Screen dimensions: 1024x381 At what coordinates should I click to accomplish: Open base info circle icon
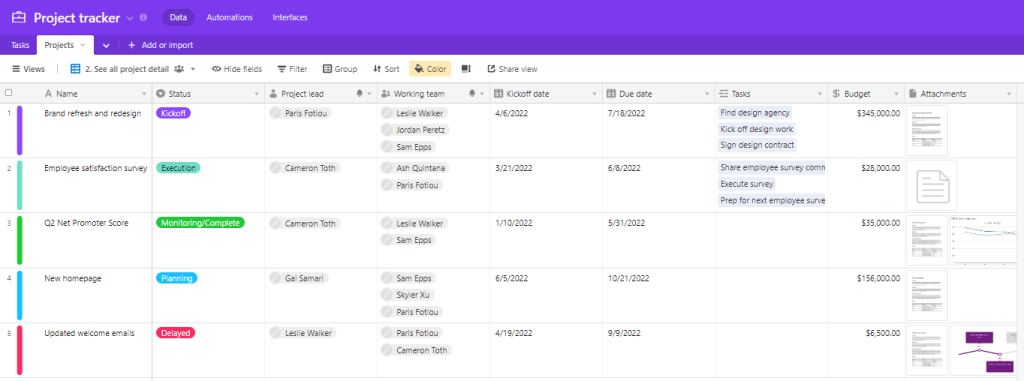[x=144, y=18]
